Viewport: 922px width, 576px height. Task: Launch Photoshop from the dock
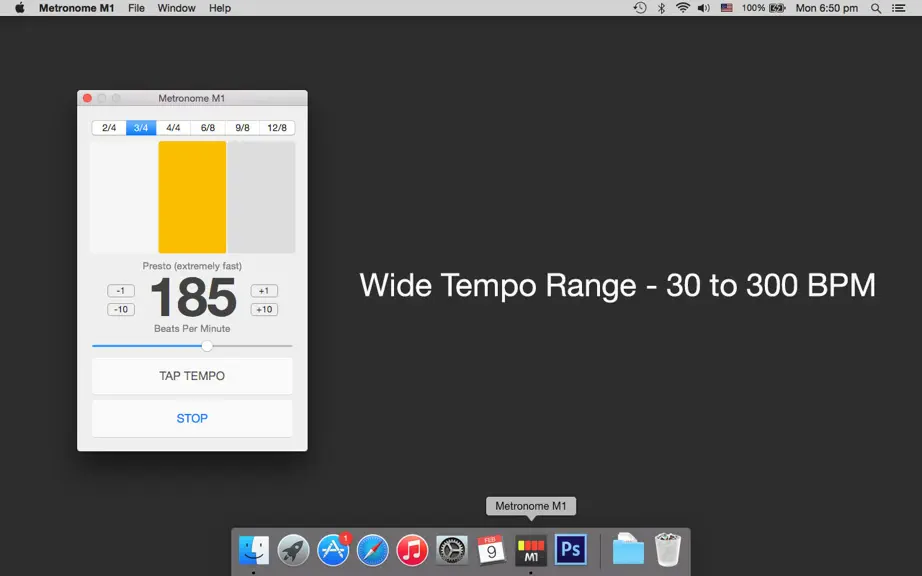coord(570,550)
